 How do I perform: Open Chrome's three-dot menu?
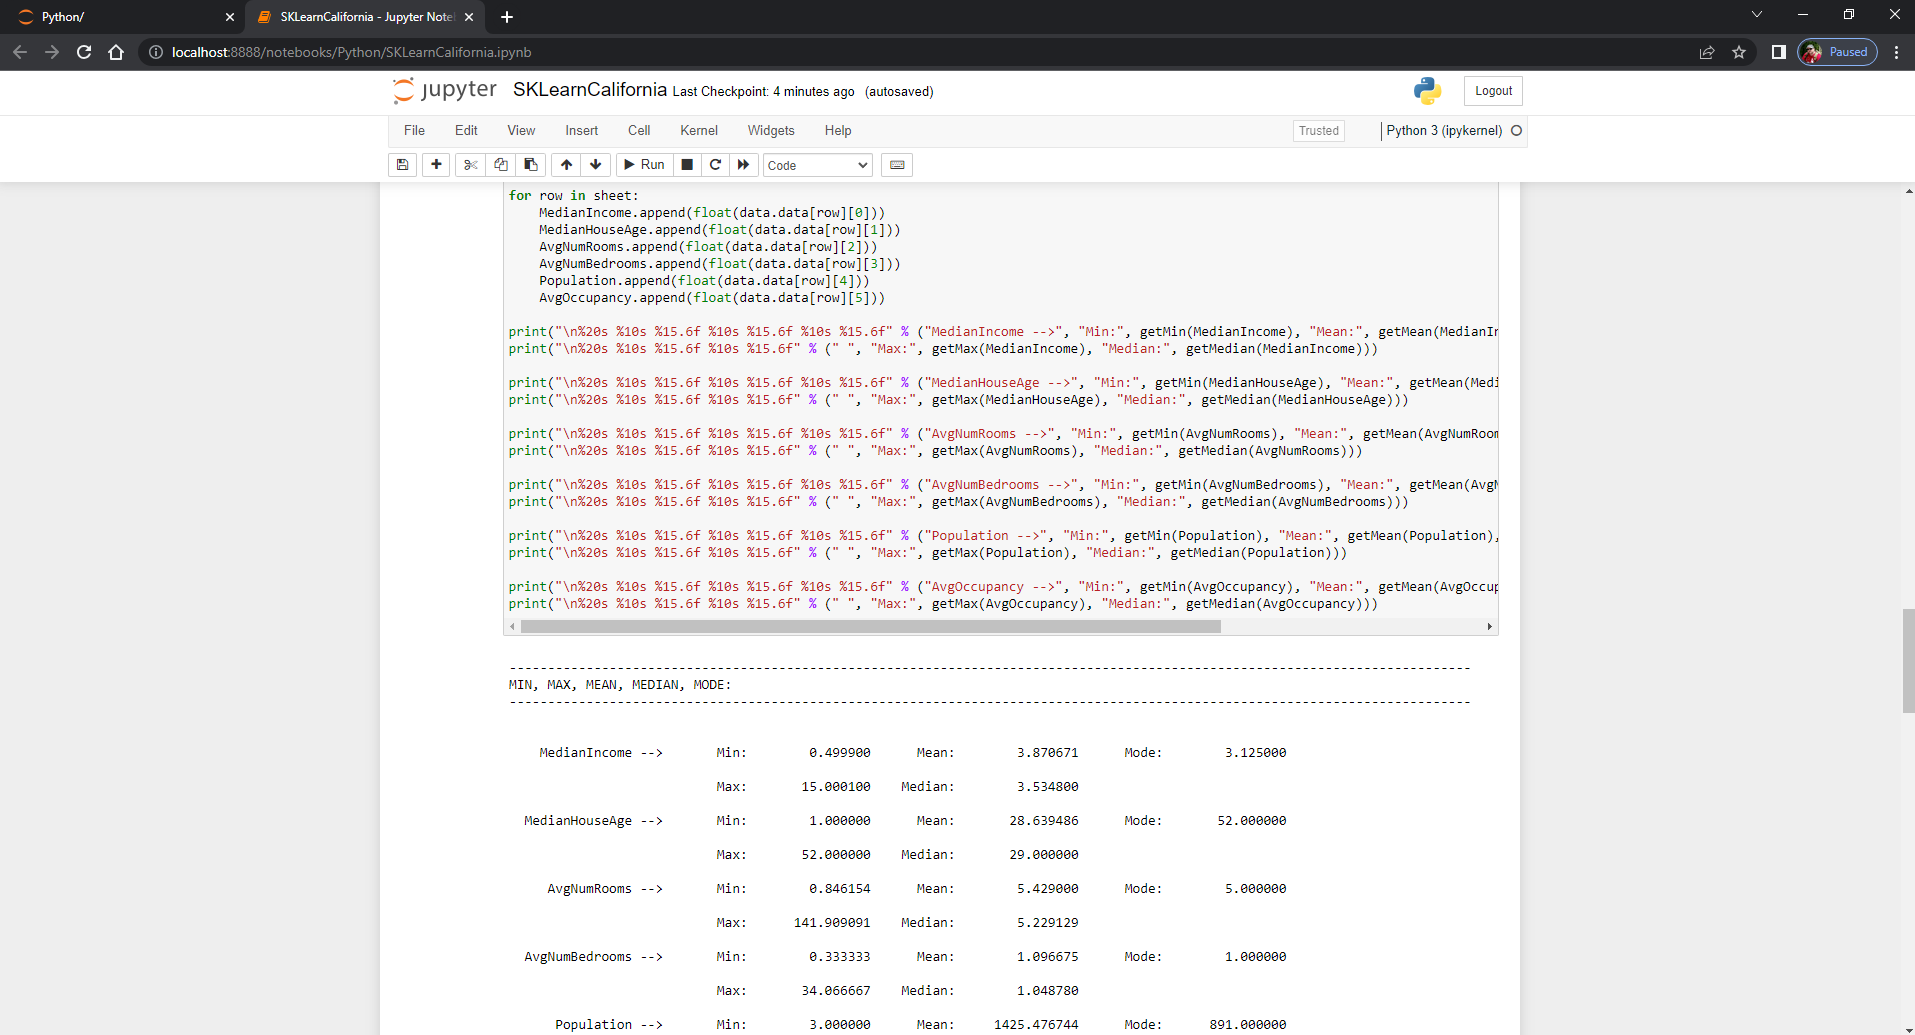(x=1897, y=52)
